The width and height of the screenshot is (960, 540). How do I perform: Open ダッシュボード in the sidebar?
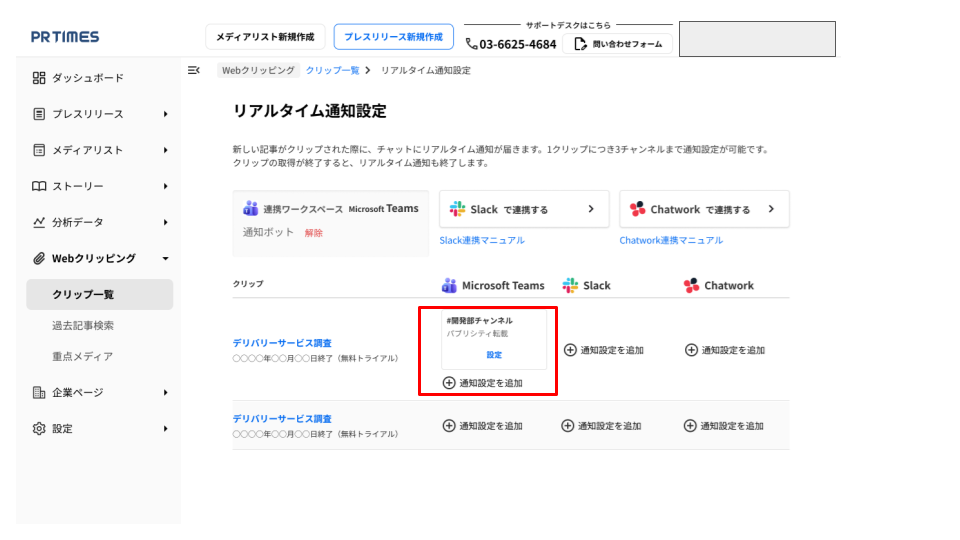pyautogui.click(x=88, y=78)
